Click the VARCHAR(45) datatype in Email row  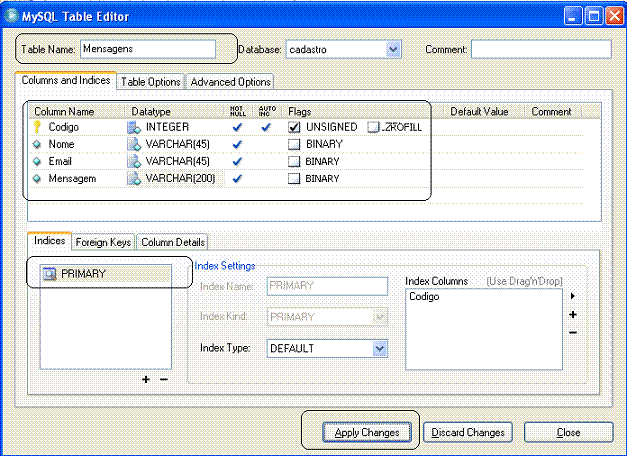(178, 161)
